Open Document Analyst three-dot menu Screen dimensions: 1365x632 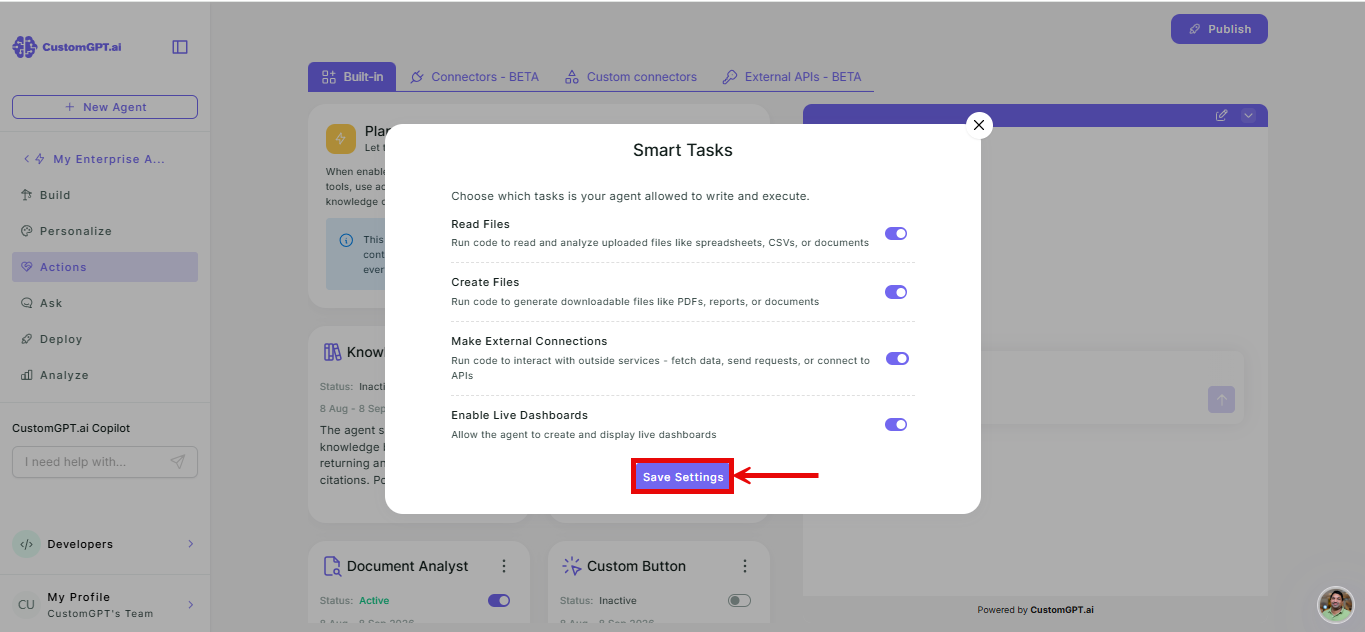(505, 566)
